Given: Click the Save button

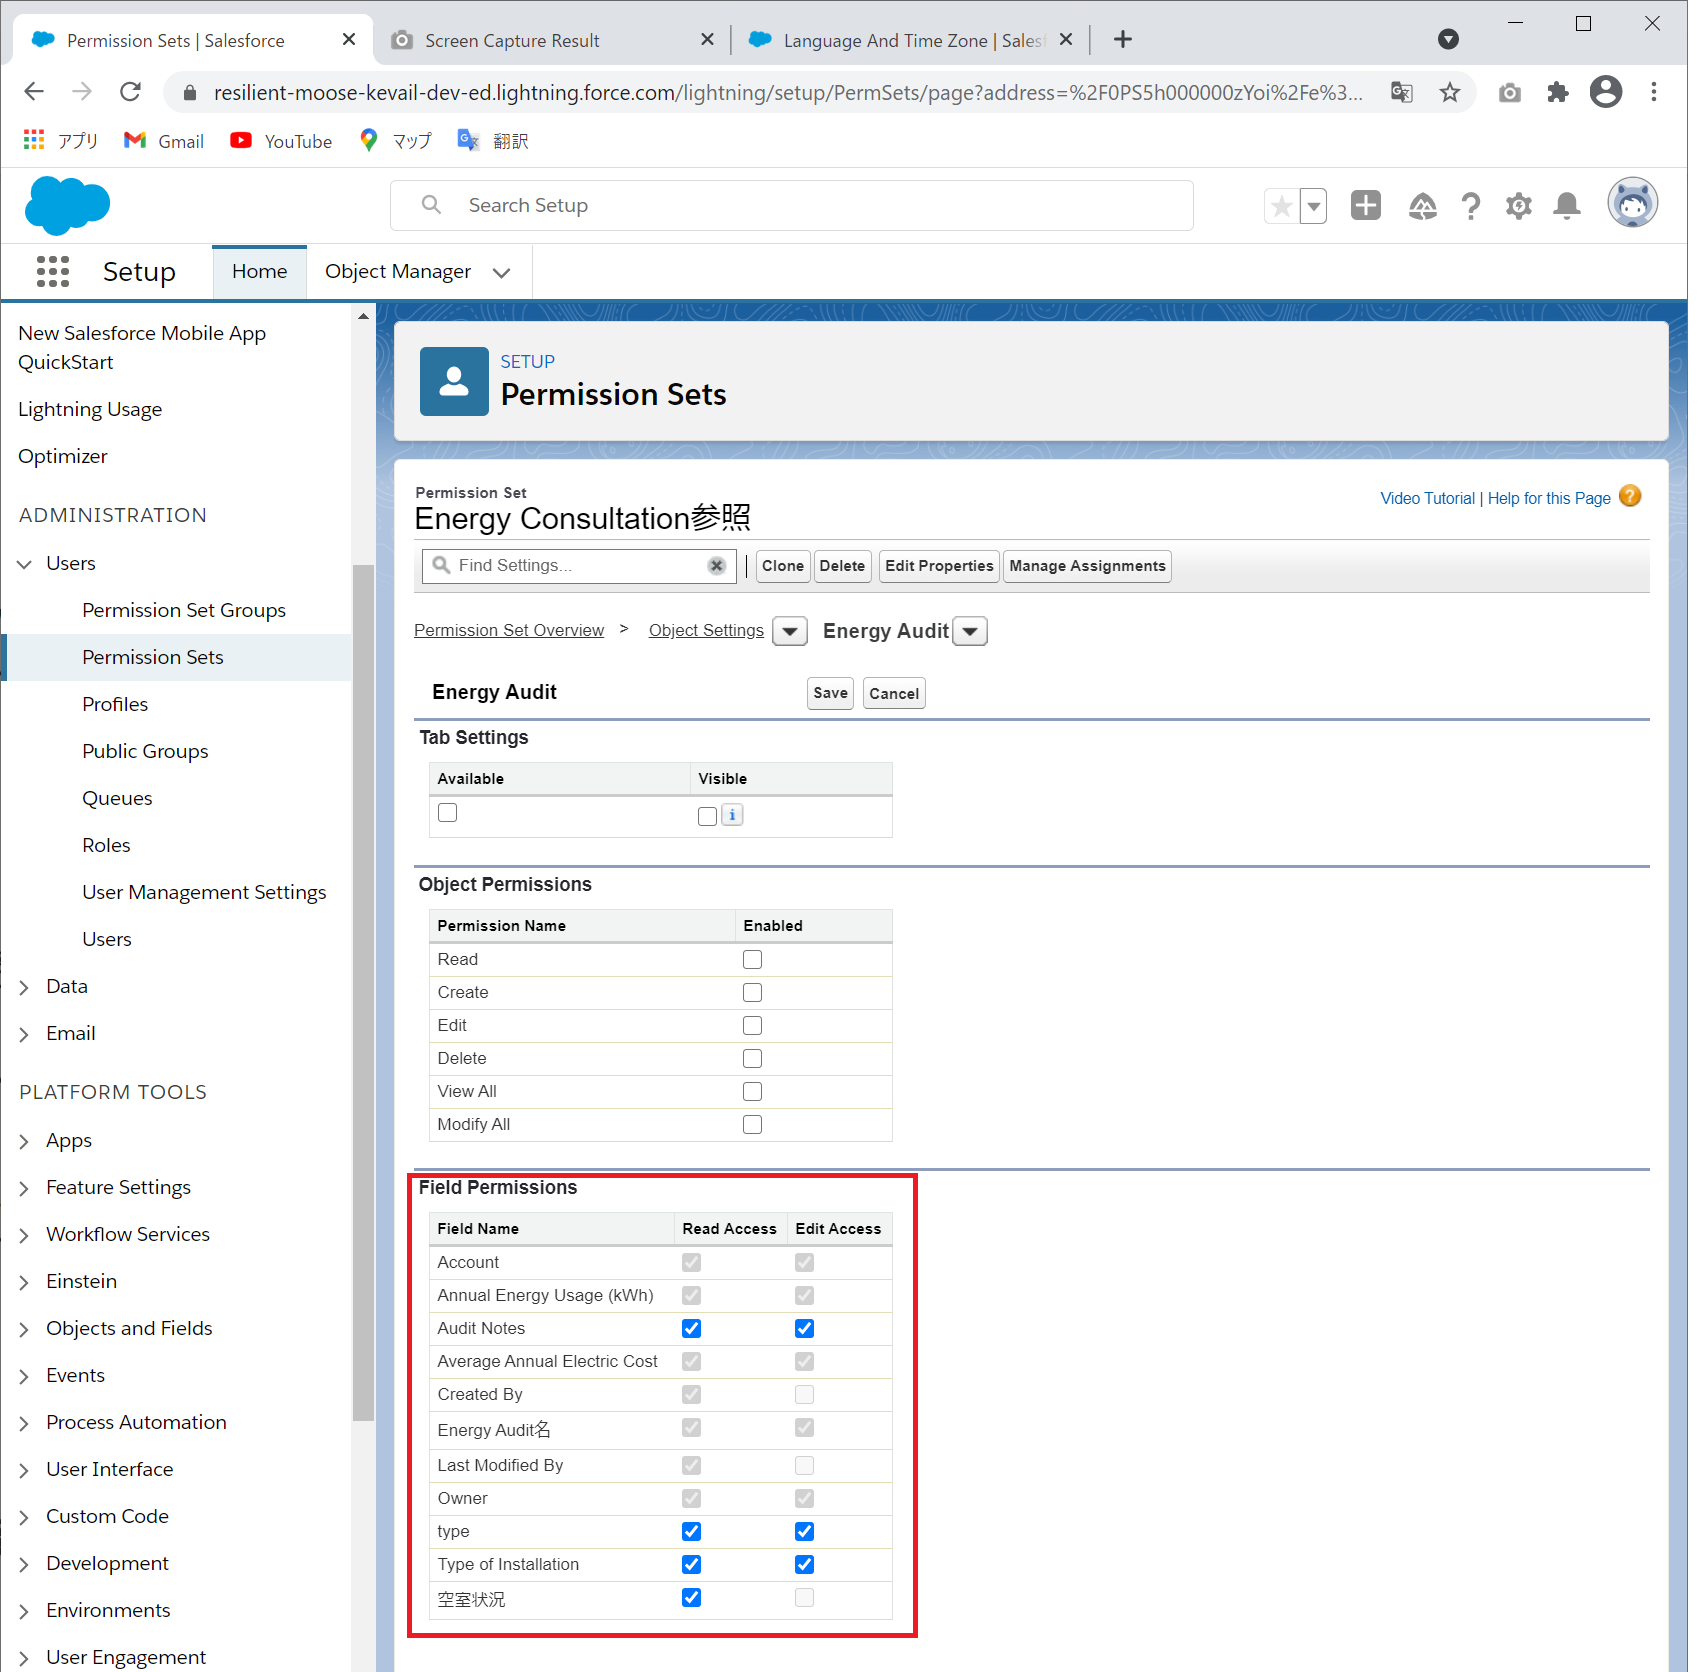Looking at the screenshot, I should (831, 693).
